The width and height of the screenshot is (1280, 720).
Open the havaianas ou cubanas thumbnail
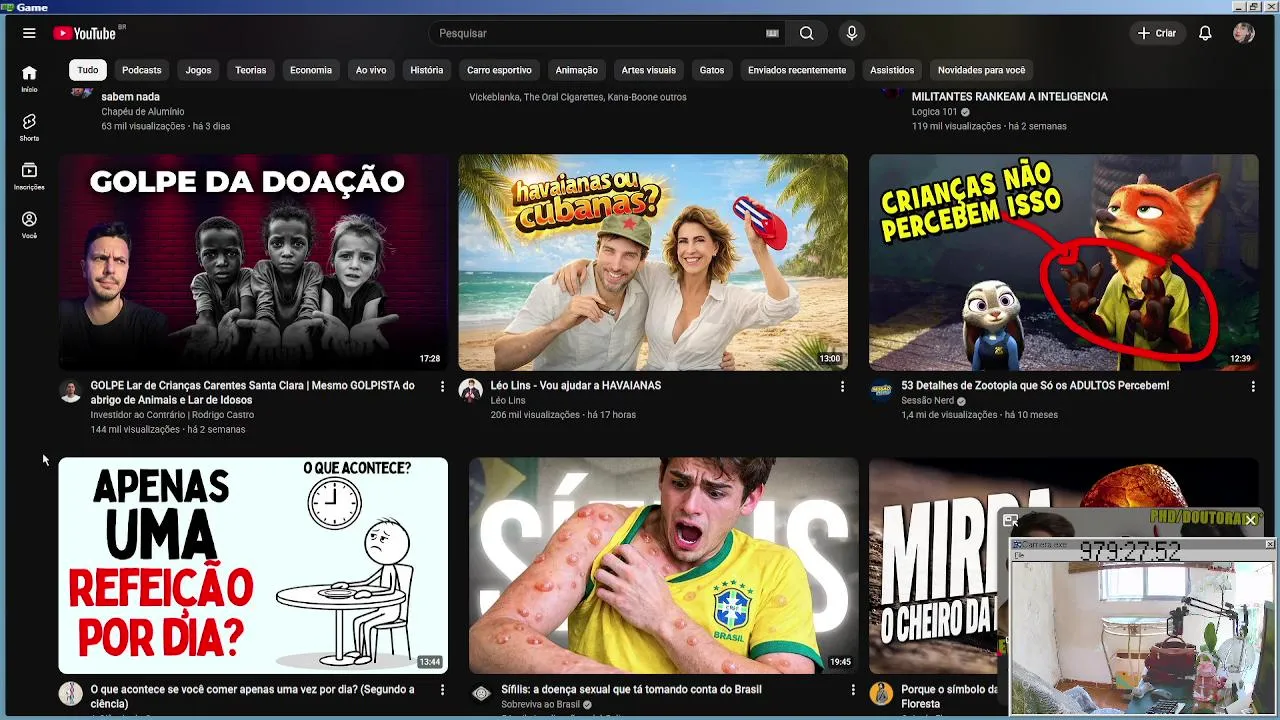click(x=653, y=262)
